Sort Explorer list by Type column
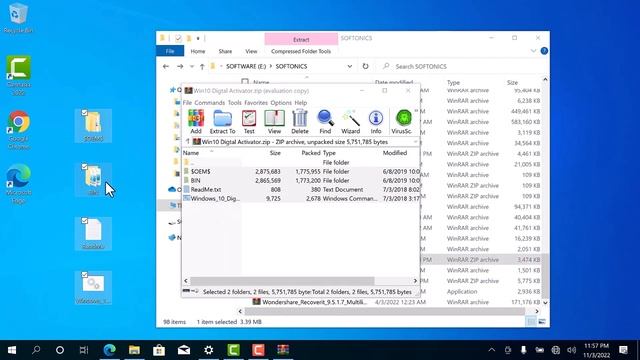This screenshot has width=640, height=360. (x=453, y=82)
